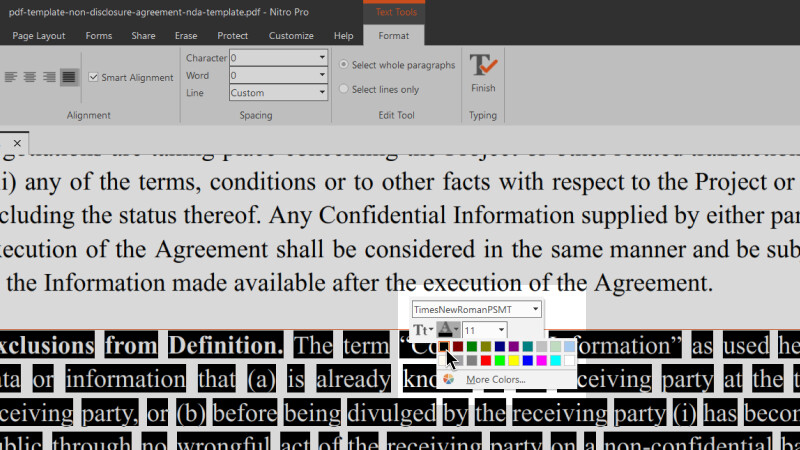The image size is (800, 450).
Task: Click the Finish typing icon
Action: click(x=483, y=68)
